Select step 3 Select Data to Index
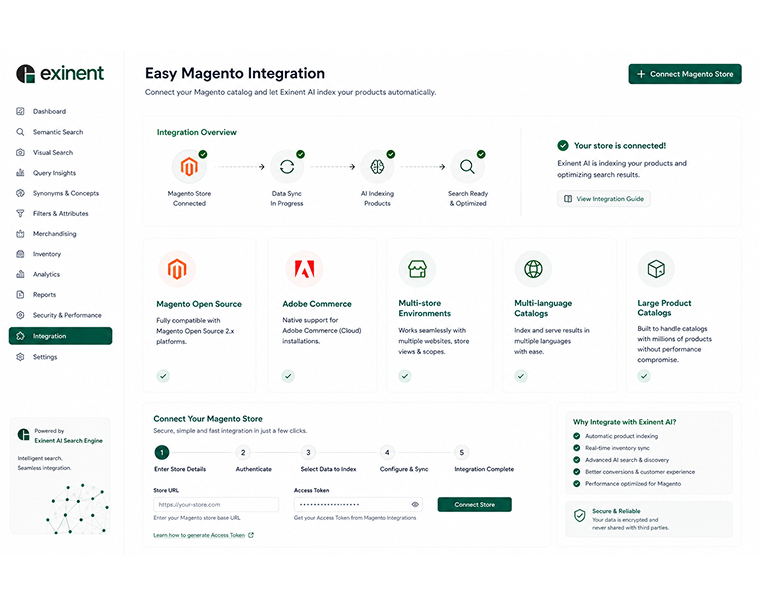 coord(308,453)
